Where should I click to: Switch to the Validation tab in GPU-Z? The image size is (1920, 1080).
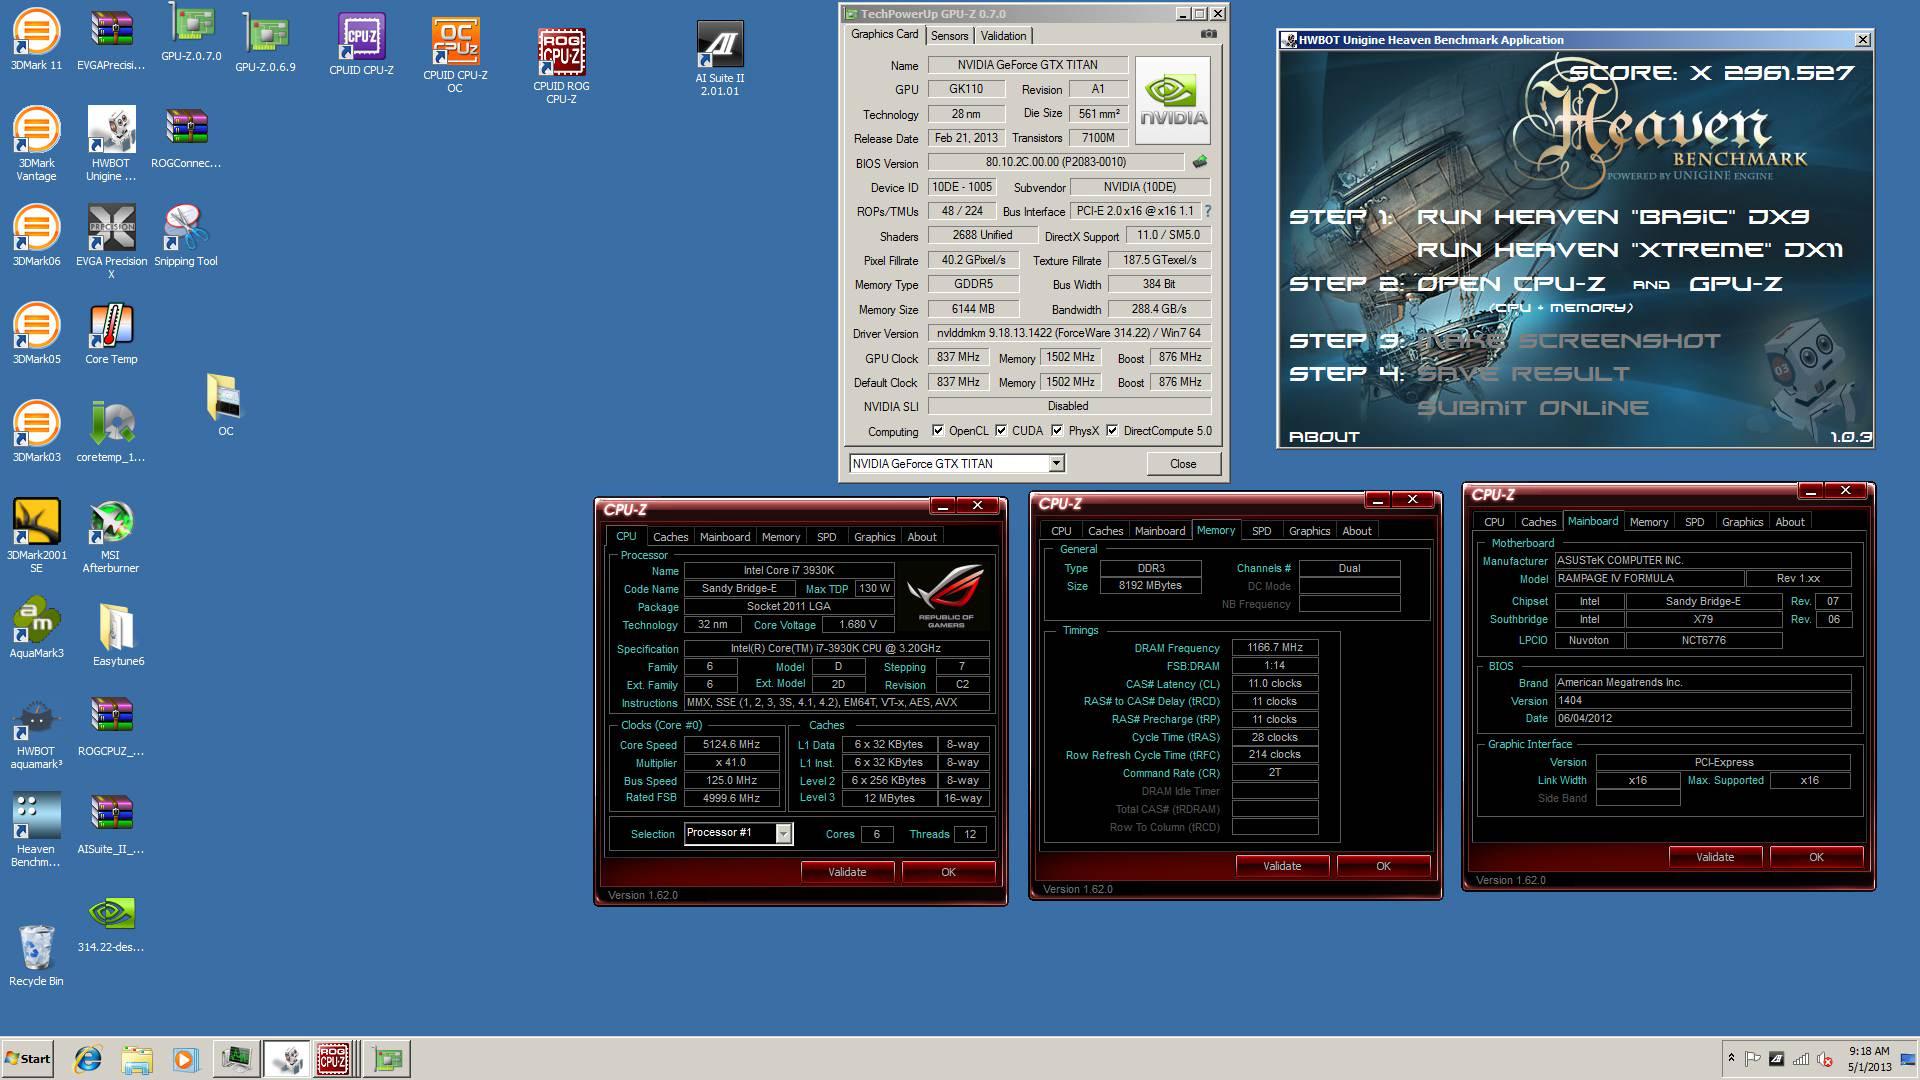coord(1003,36)
